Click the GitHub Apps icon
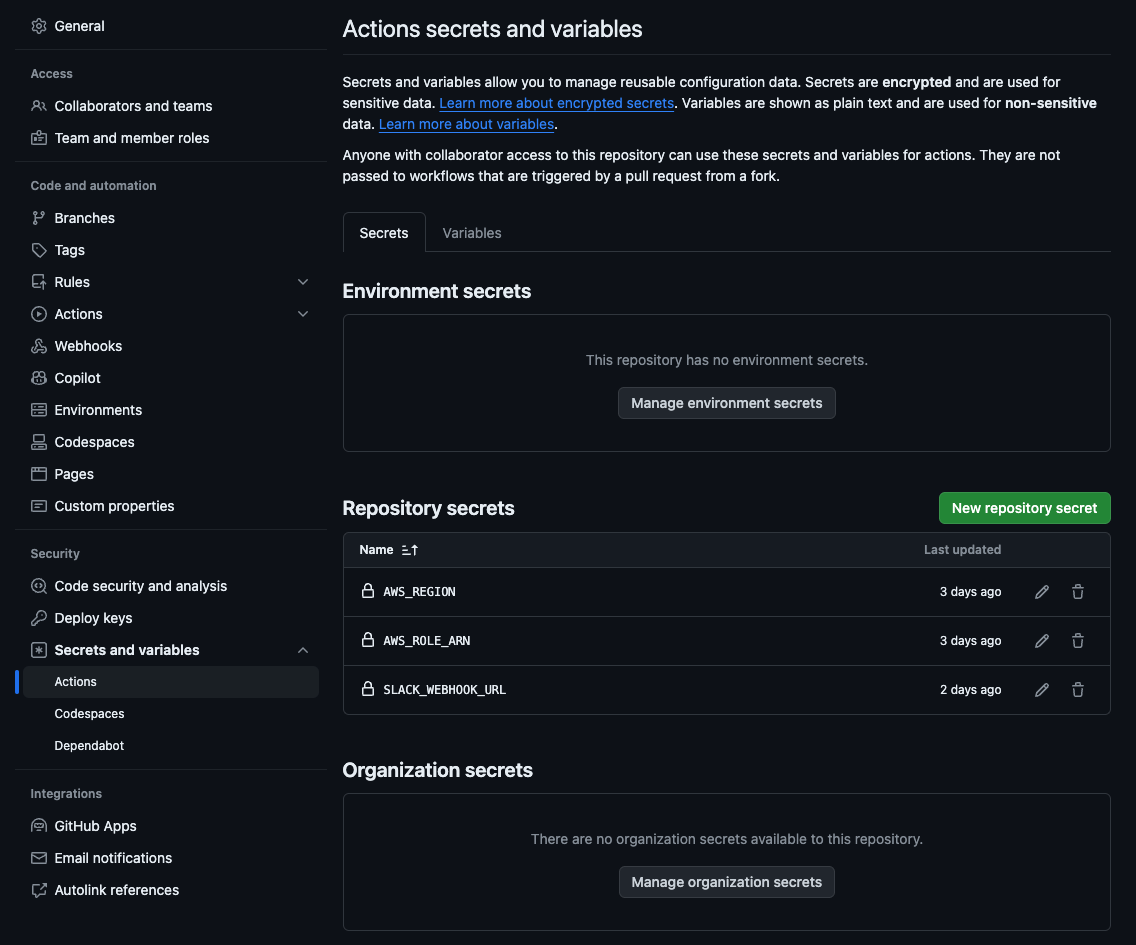 point(38,825)
